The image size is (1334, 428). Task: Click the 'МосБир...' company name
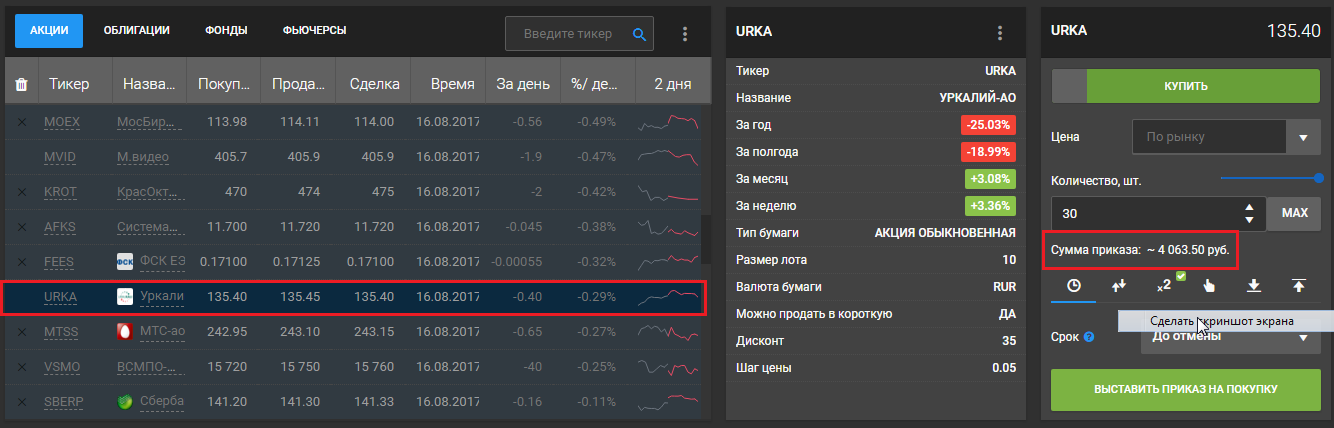pyautogui.click(x=150, y=122)
